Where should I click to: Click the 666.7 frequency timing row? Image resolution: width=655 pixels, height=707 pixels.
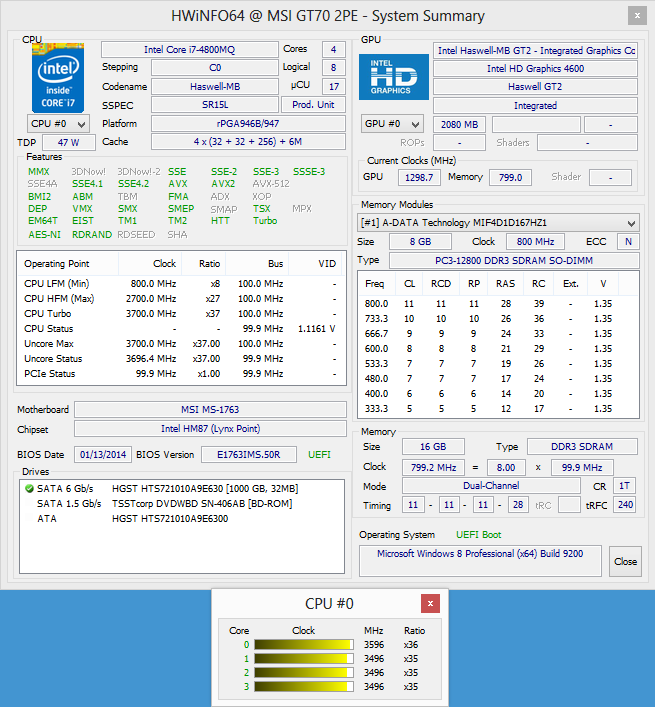[498, 334]
